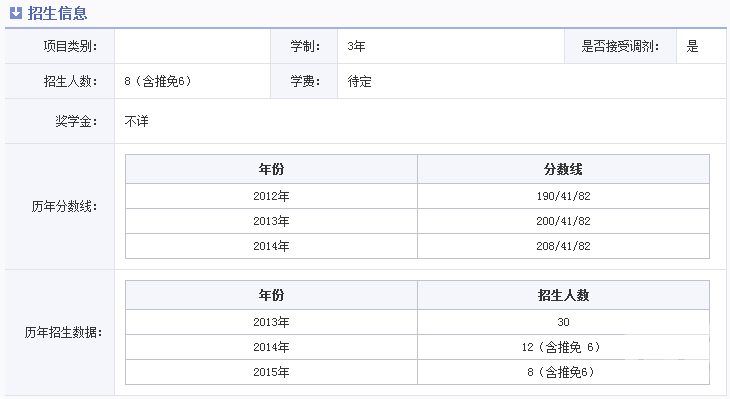Select the 2013 enrollment number 30

[x=563, y=322]
